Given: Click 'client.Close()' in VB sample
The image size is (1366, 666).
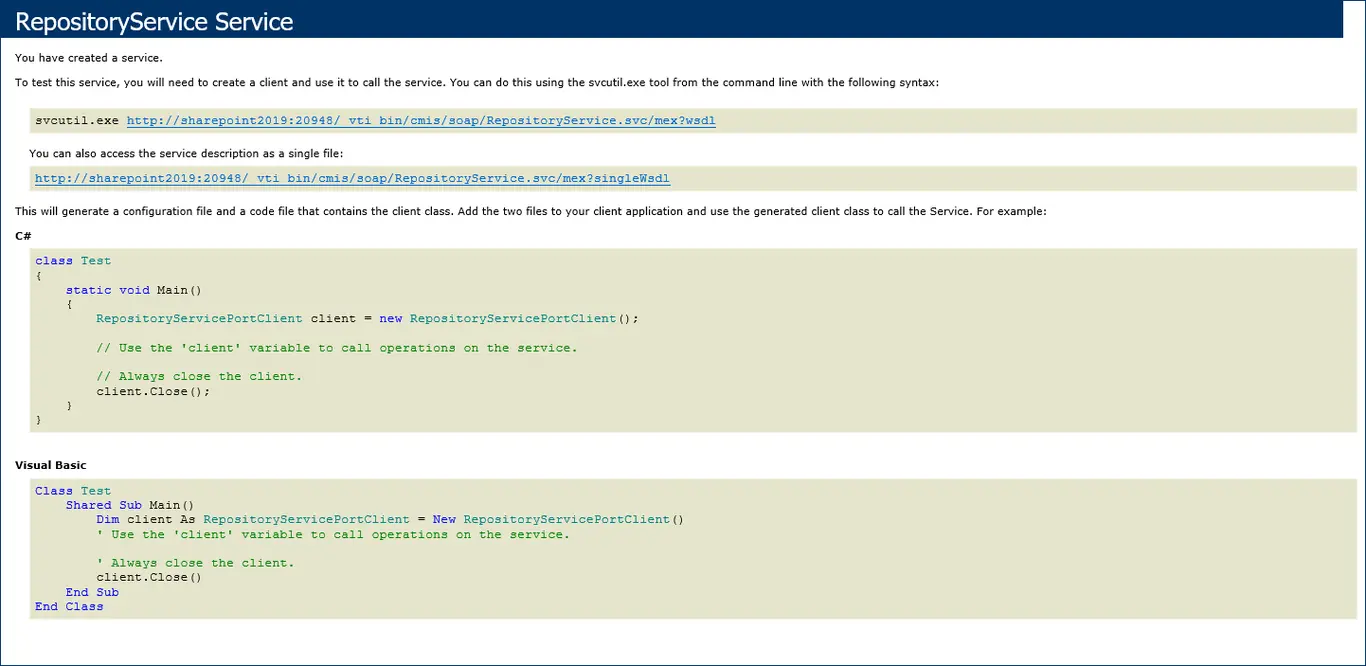Looking at the screenshot, I should tap(149, 577).
